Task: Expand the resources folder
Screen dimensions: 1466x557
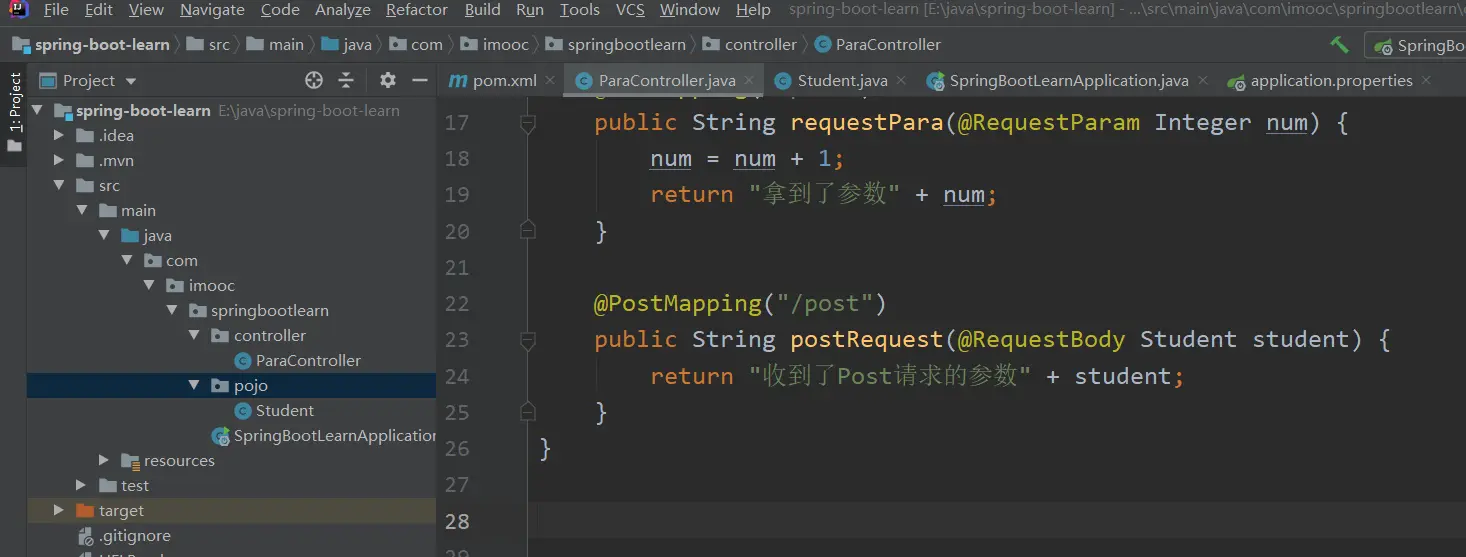Action: [x=104, y=460]
